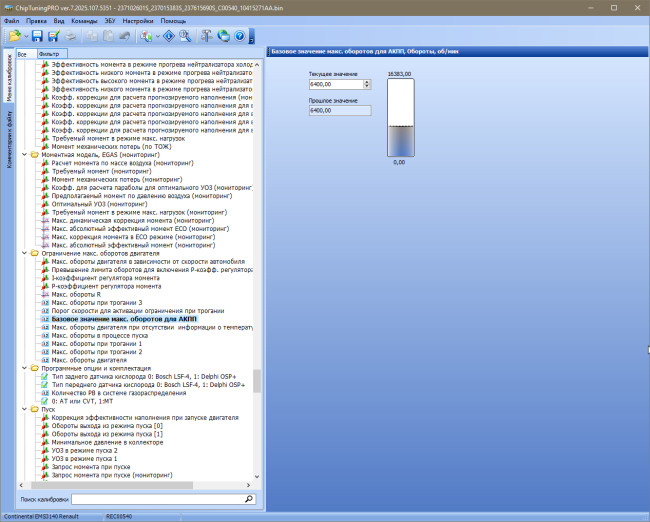
Task: Toggle the '0: AT или CVT, 1:MT' checkbox
Action: (x=44, y=401)
